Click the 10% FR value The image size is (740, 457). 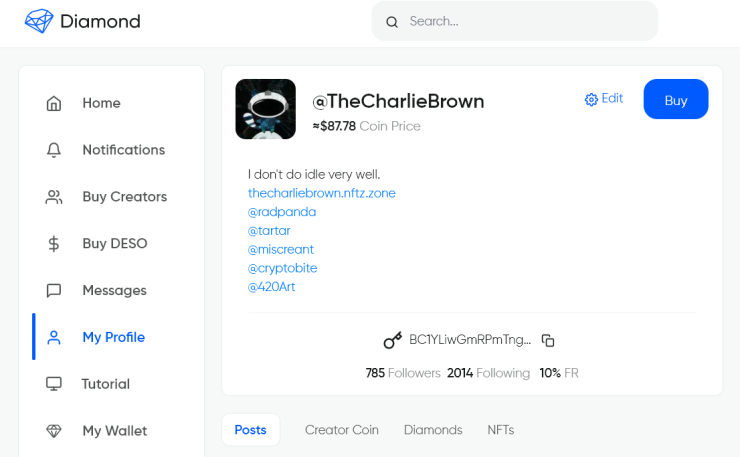pos(559,373)
